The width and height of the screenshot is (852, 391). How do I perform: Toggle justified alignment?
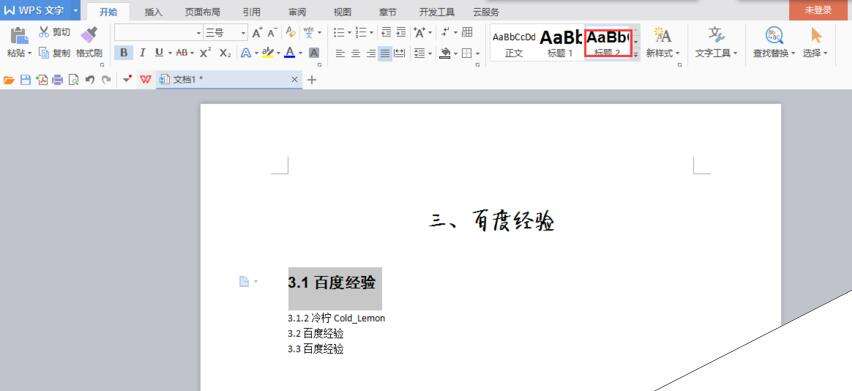pos(385,53)
